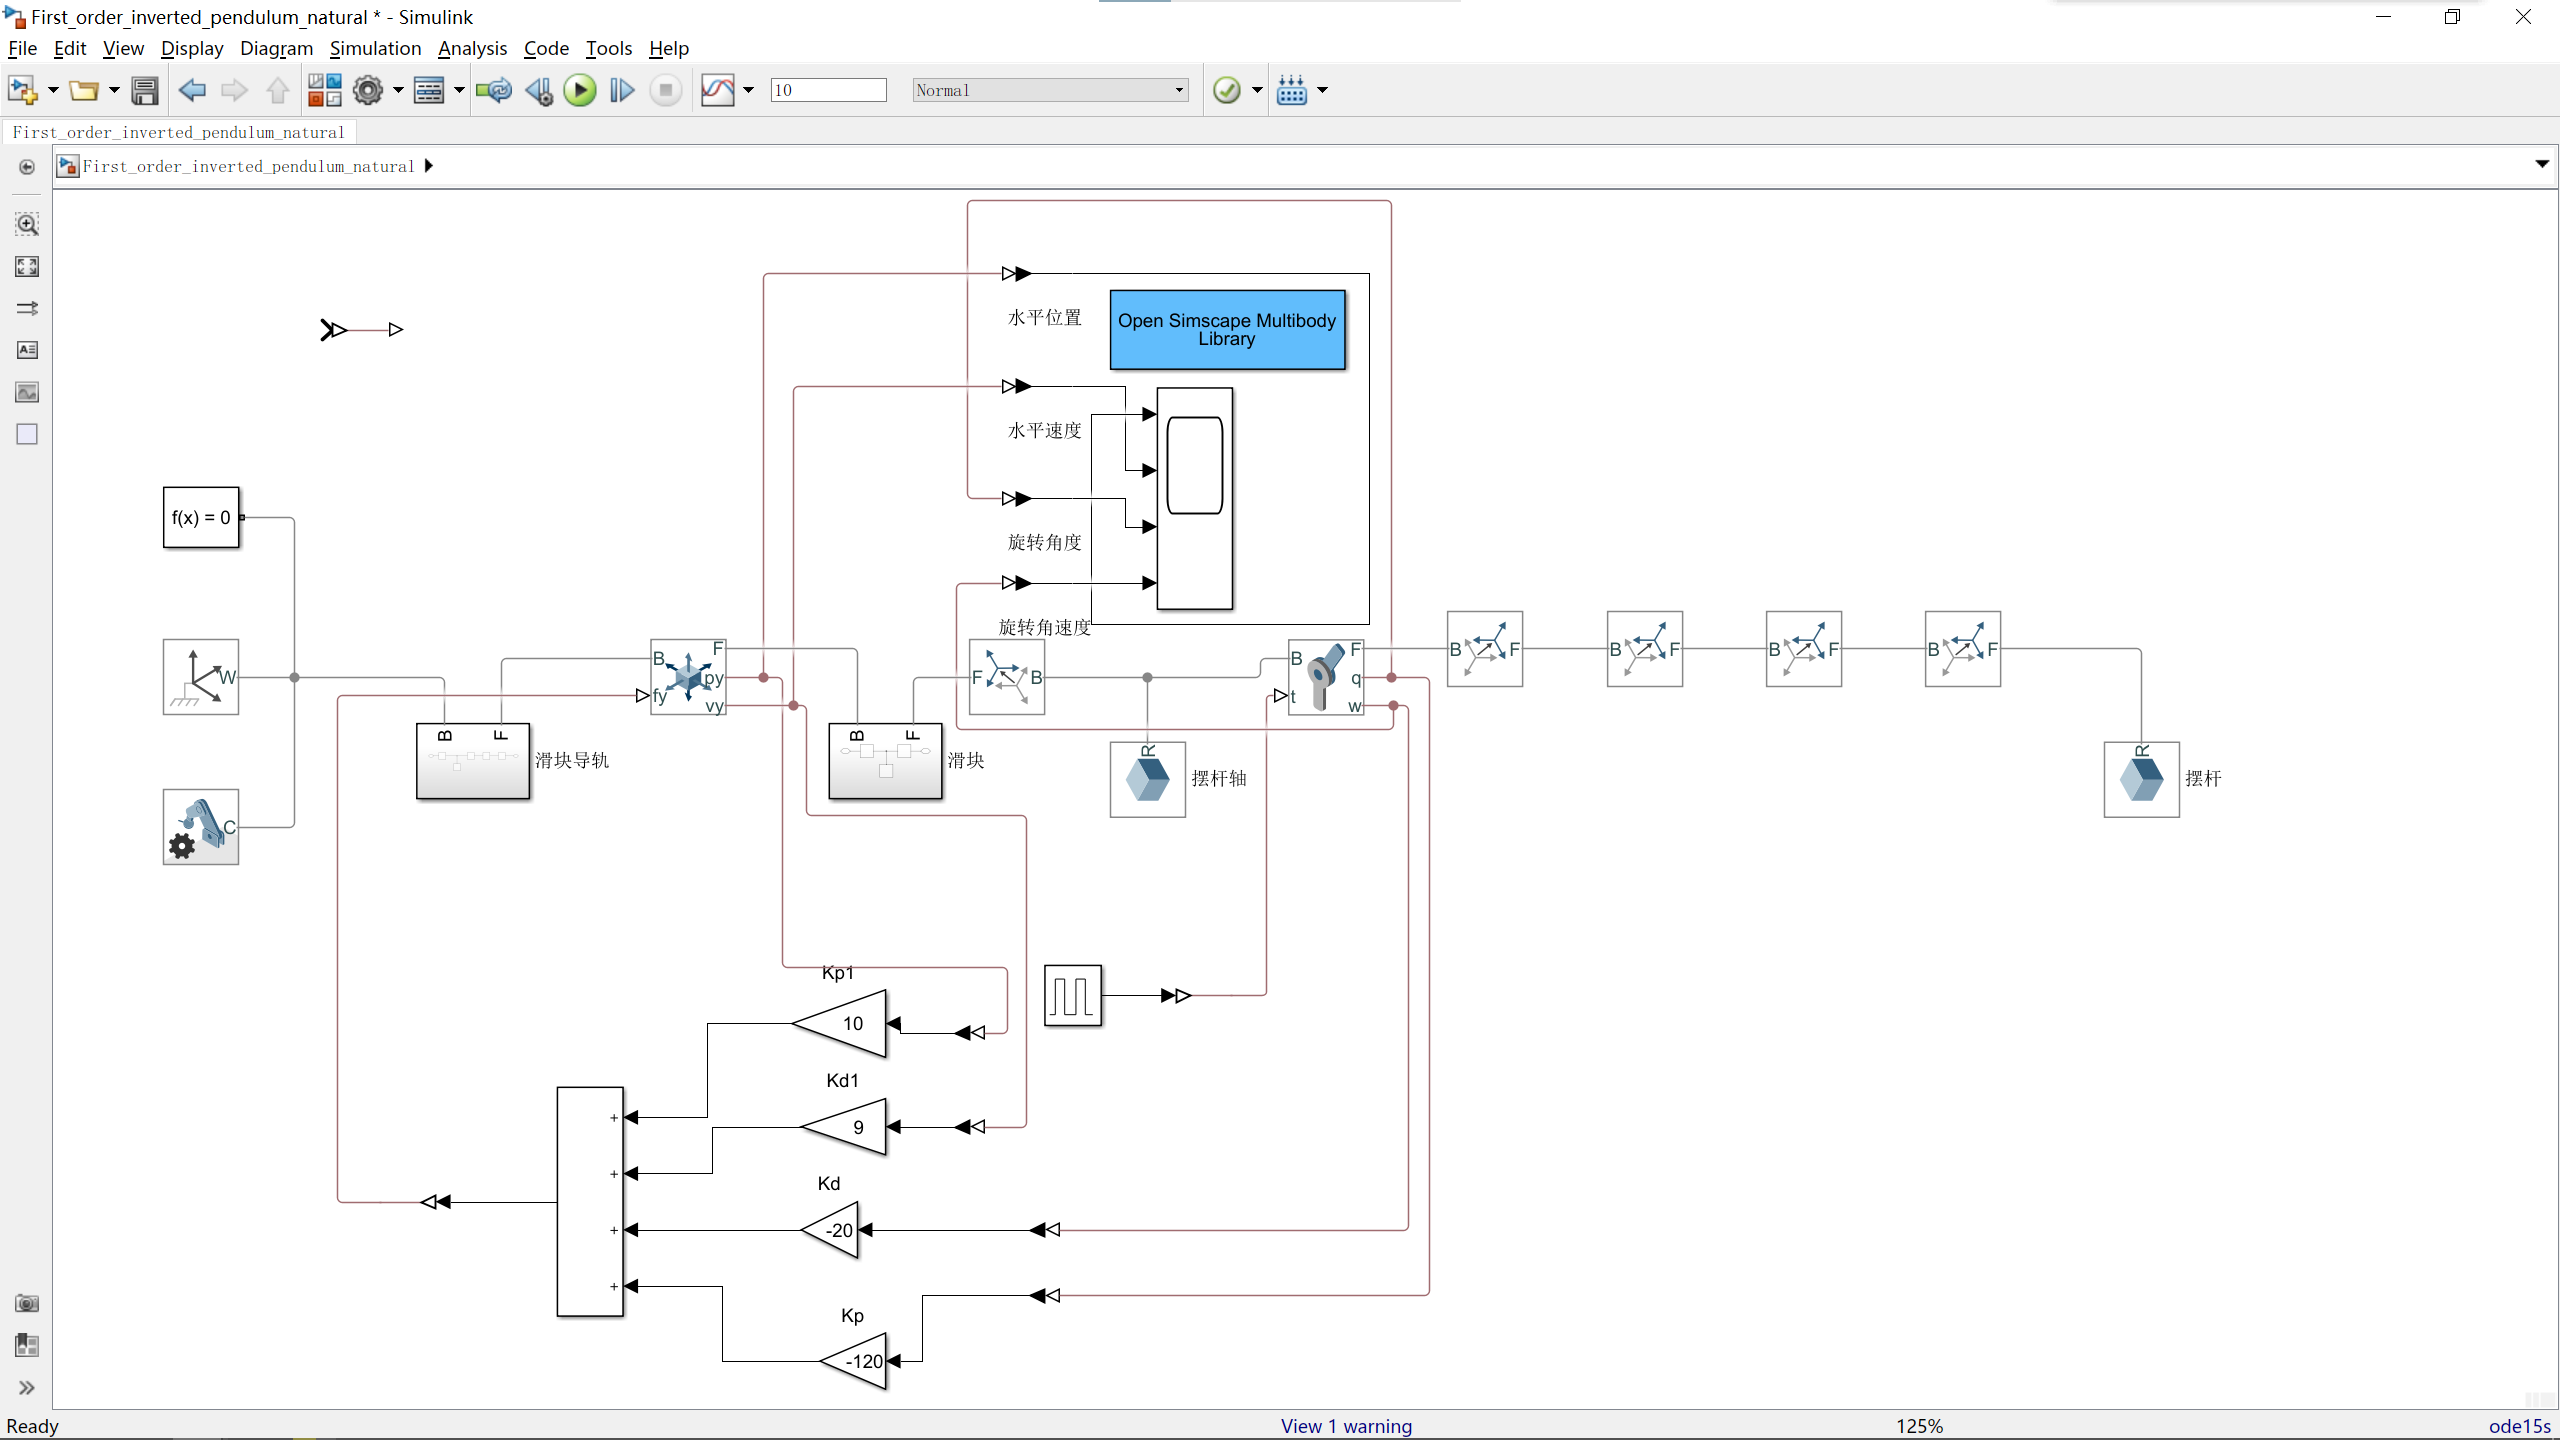Go up to parent with up arrow icon
2560x1440 pixels.
[x=277, y=90]
